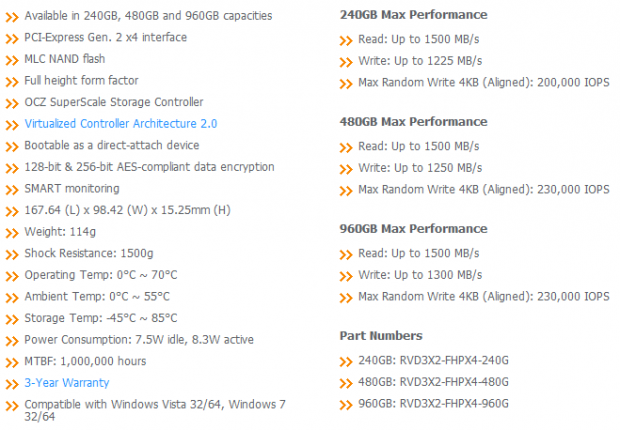The width and height of the screenshot is (620, 430).
Task: Click the arrow icon before Weight: 114g
Action: pos(12,233)
